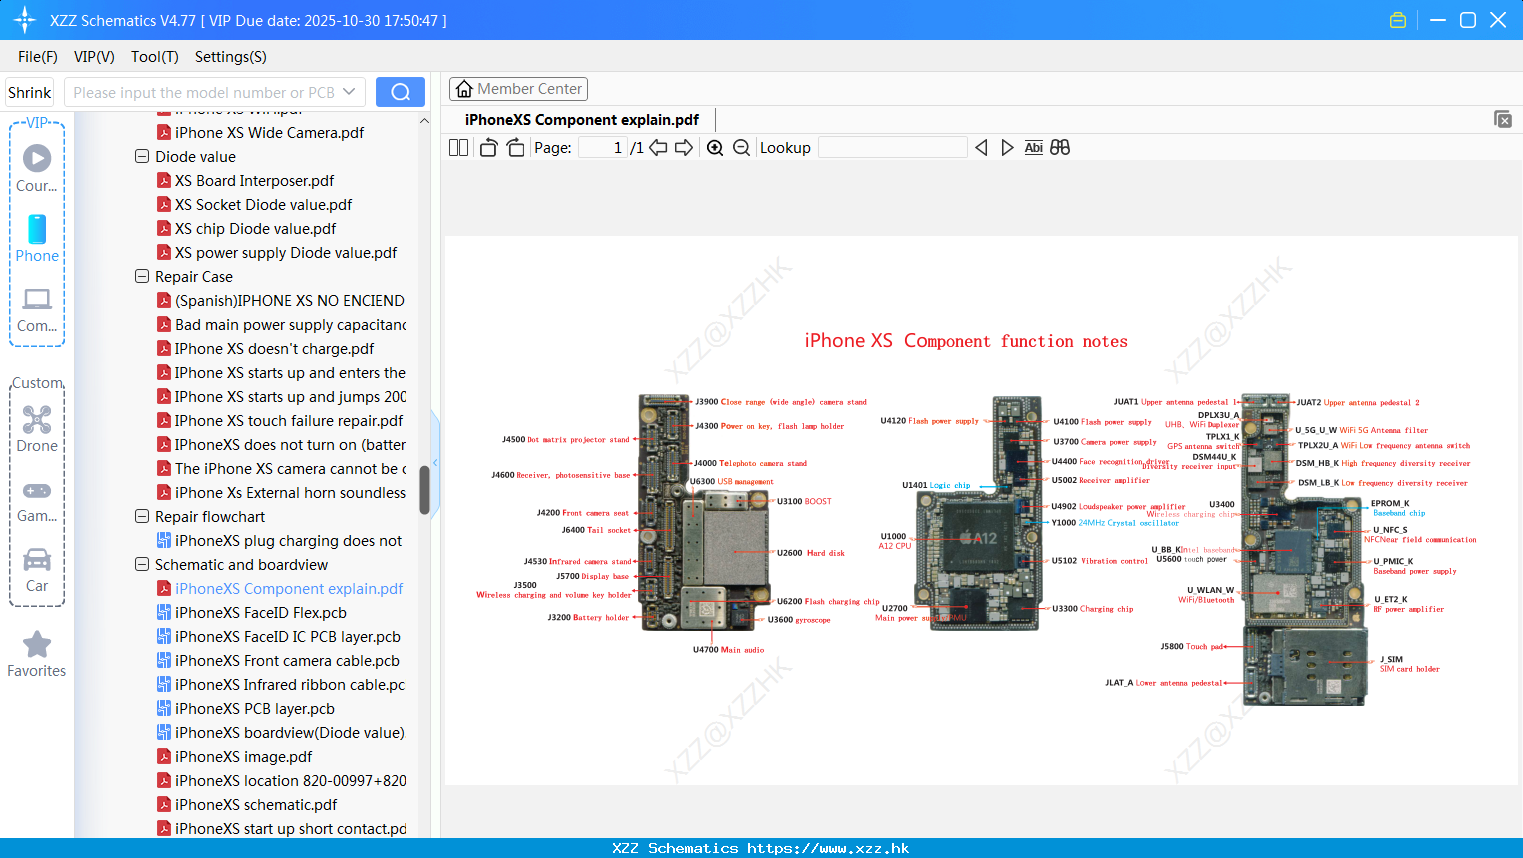This screenshot has height=858, width=1523.
Task: Zoom out of the PDF
Action: click(x=741, y=148)
